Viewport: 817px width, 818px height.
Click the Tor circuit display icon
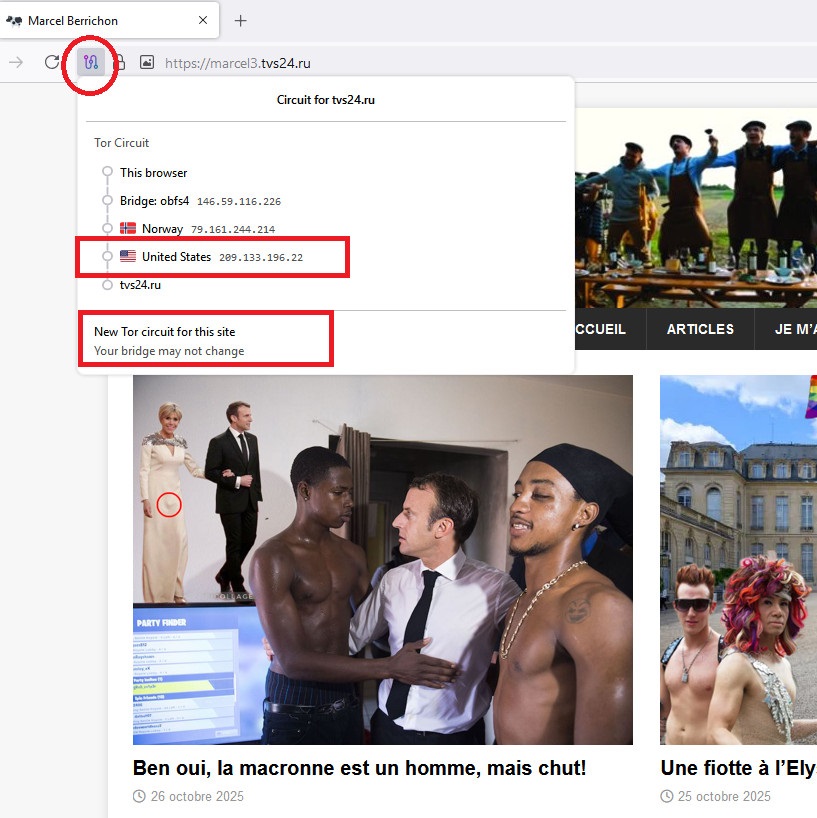coord(91,62)
